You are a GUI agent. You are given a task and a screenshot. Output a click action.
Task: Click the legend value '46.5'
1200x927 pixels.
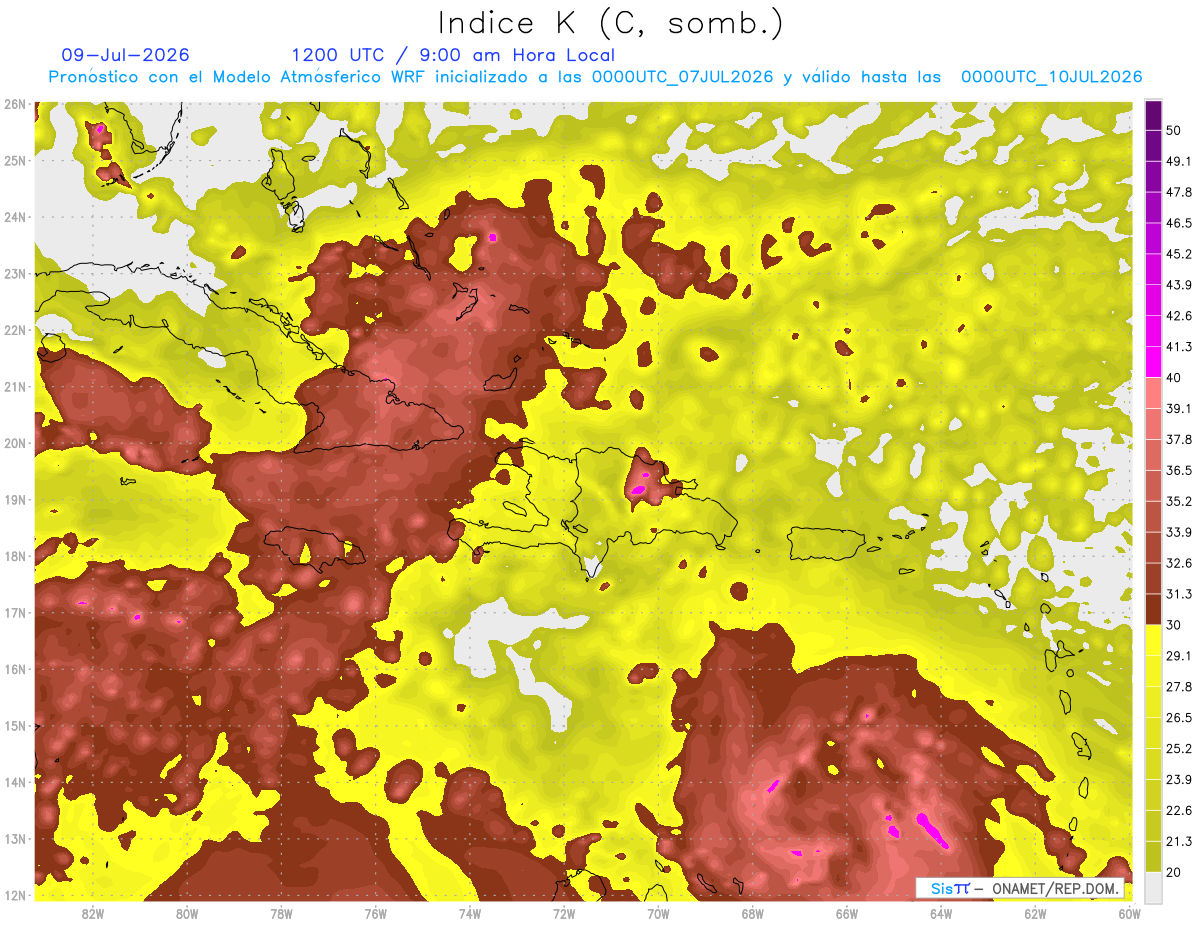(x=1178, y=223)
